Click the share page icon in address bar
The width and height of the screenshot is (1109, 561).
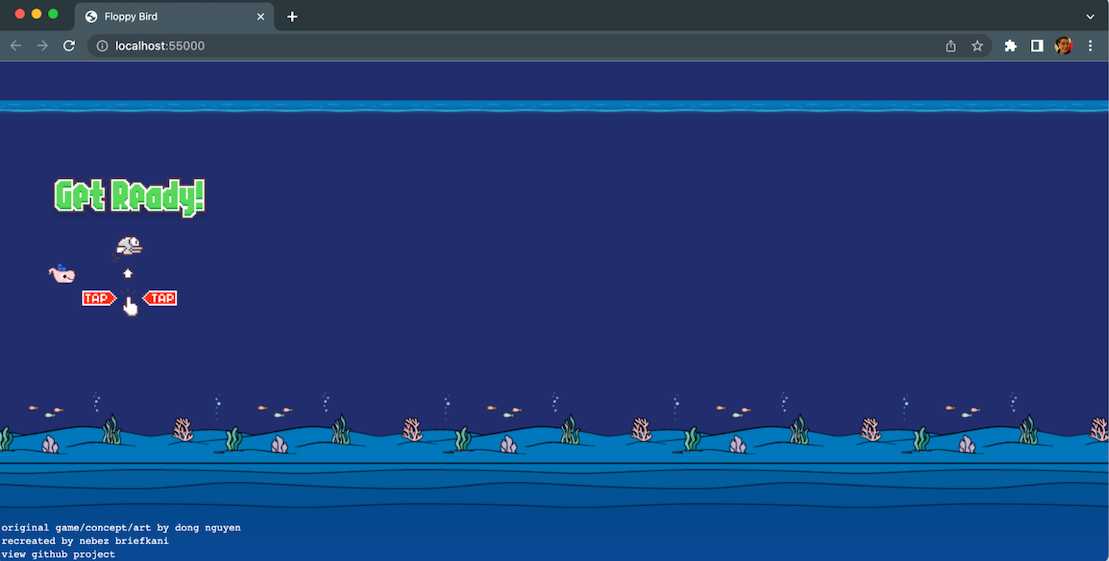pyautogui.click(x=951, y=46)
